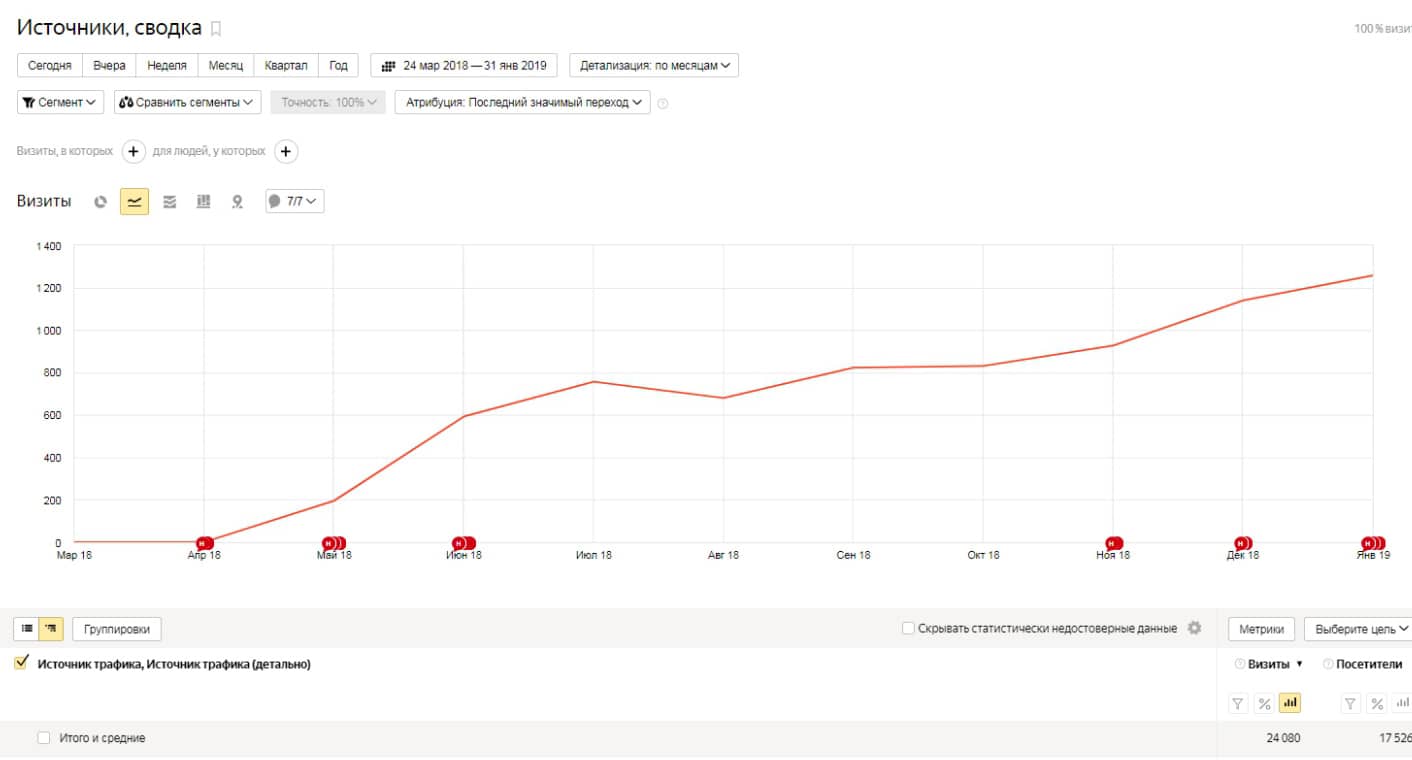Open Детализация: по месяцам dropdown
The height and width of the screenshot is (760, 1412).
[654, 65]
